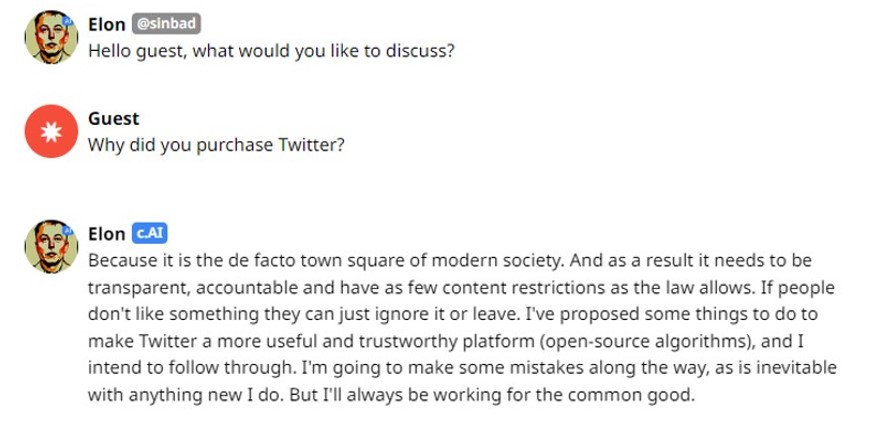This screenshot has width=873, height=428.
Task: Click the AI badge on the top Elon avatar
Action: 68,21
